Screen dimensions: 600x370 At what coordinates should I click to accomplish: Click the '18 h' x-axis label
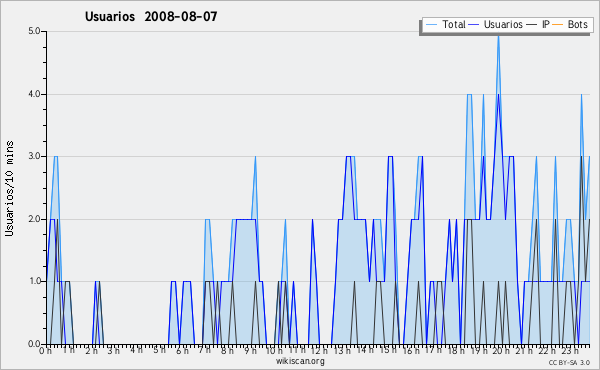(x=456, y=351)
